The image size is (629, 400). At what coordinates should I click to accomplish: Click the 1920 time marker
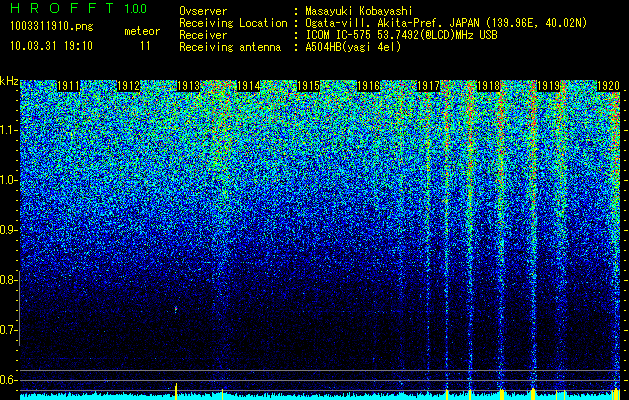[x=608, y=86]
